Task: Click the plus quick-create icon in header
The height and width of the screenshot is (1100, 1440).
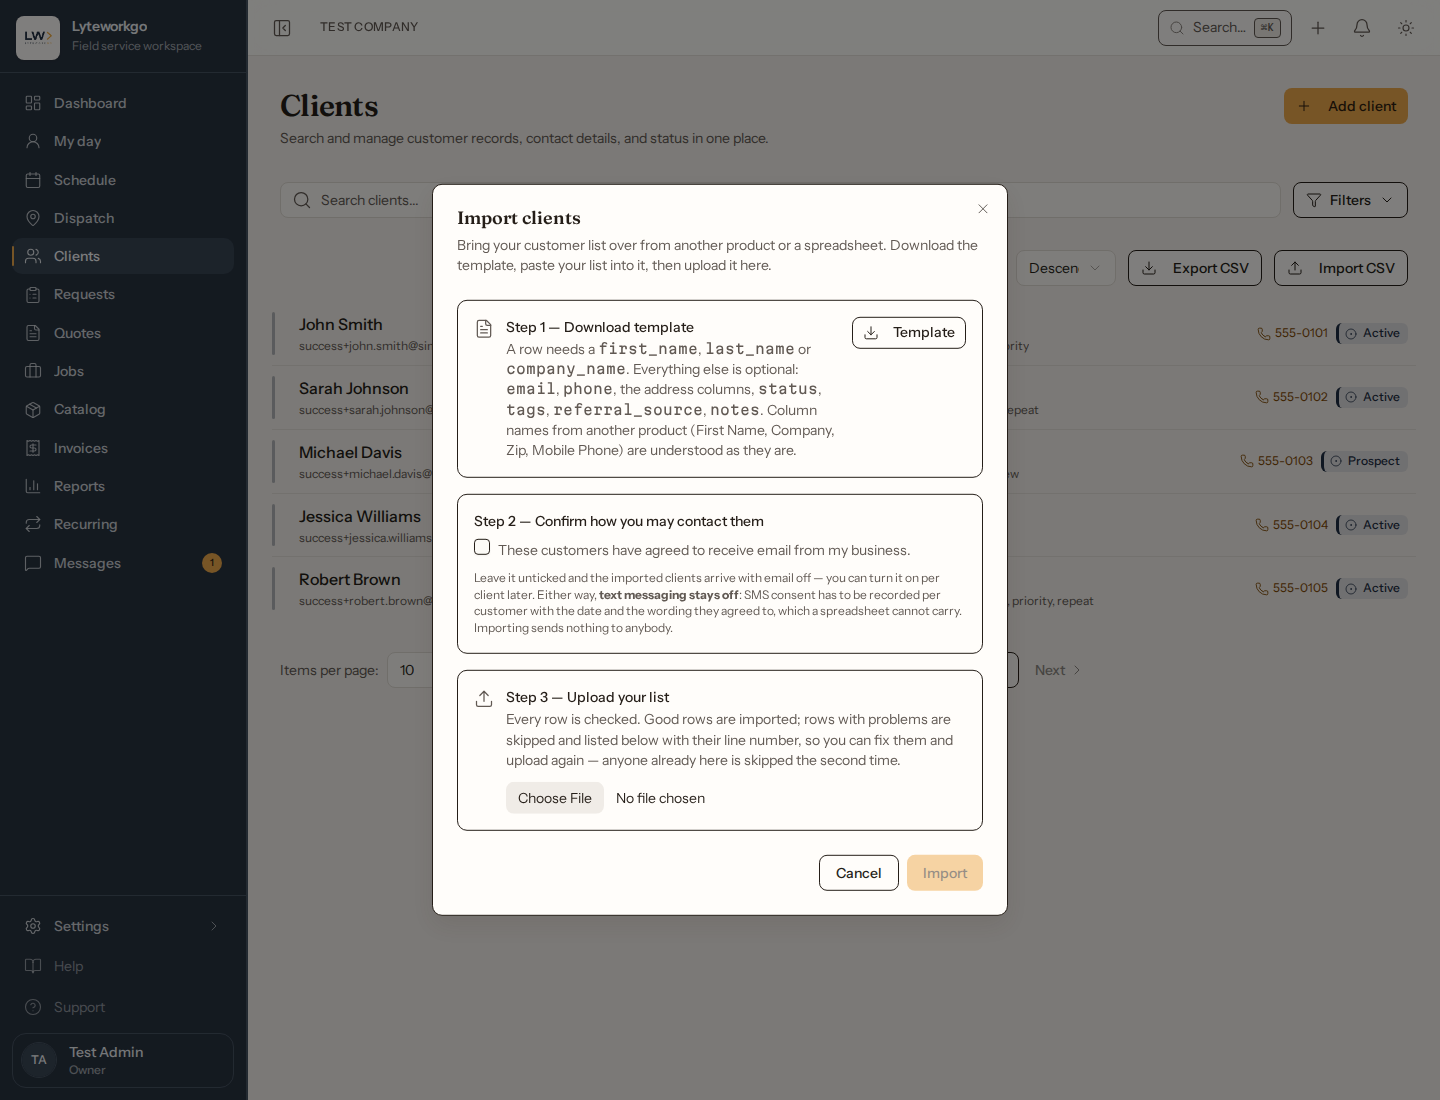Action: pyautogui.click(x=1318, y=28)
